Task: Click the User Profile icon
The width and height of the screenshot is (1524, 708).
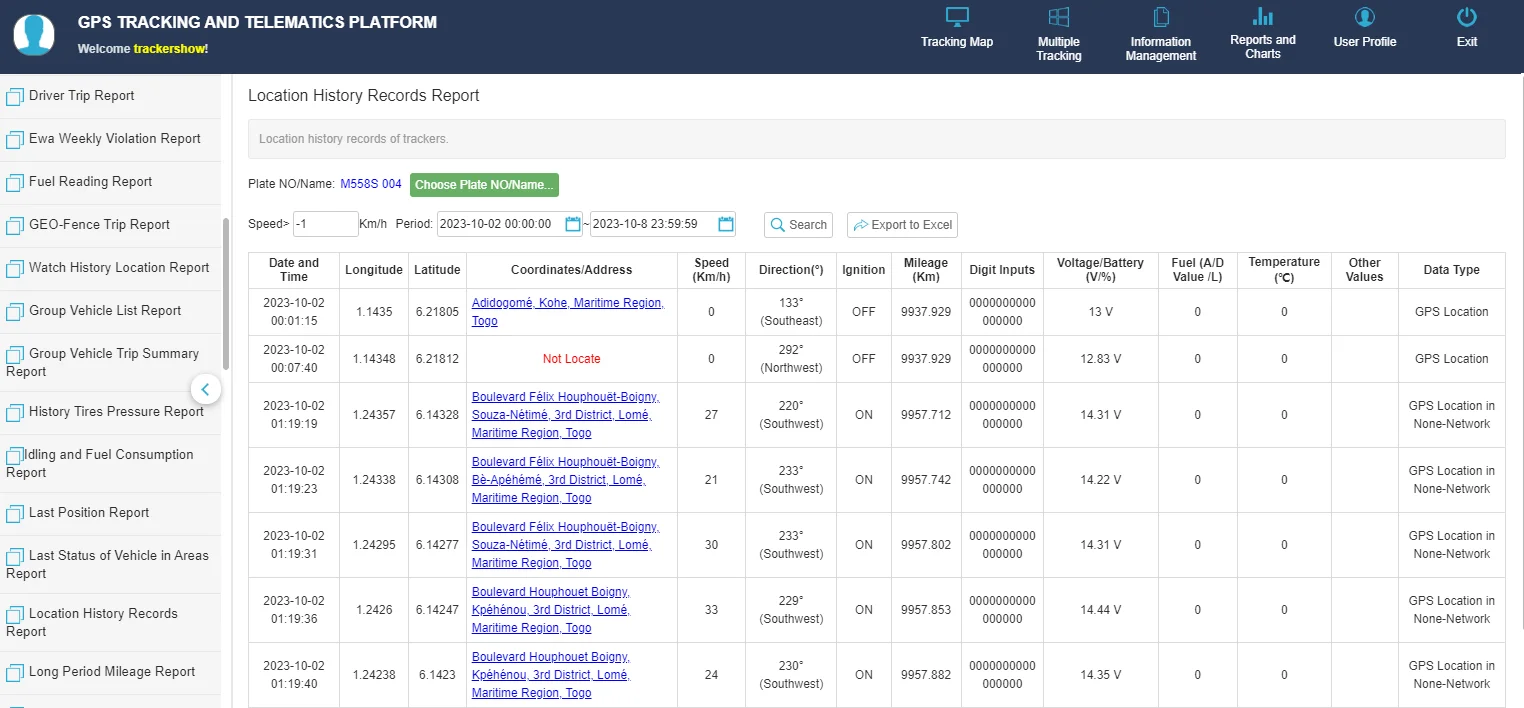Action: pyautogui.click(x=1364, y=17)
